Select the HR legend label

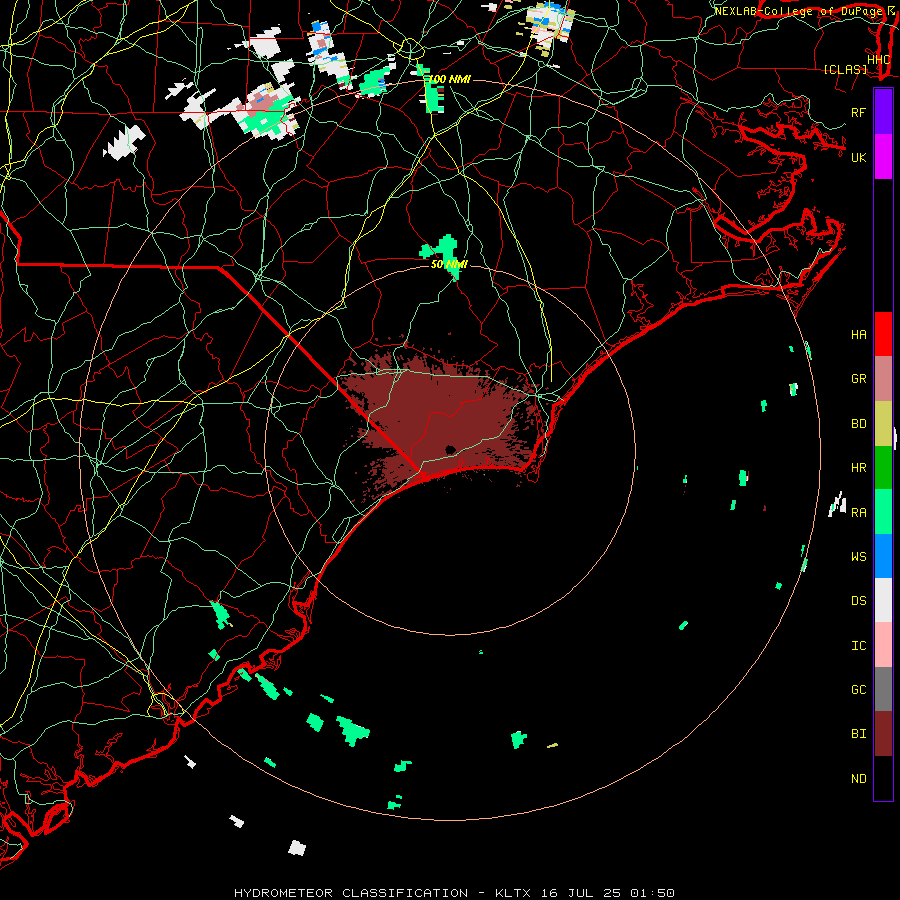(858, 468)
